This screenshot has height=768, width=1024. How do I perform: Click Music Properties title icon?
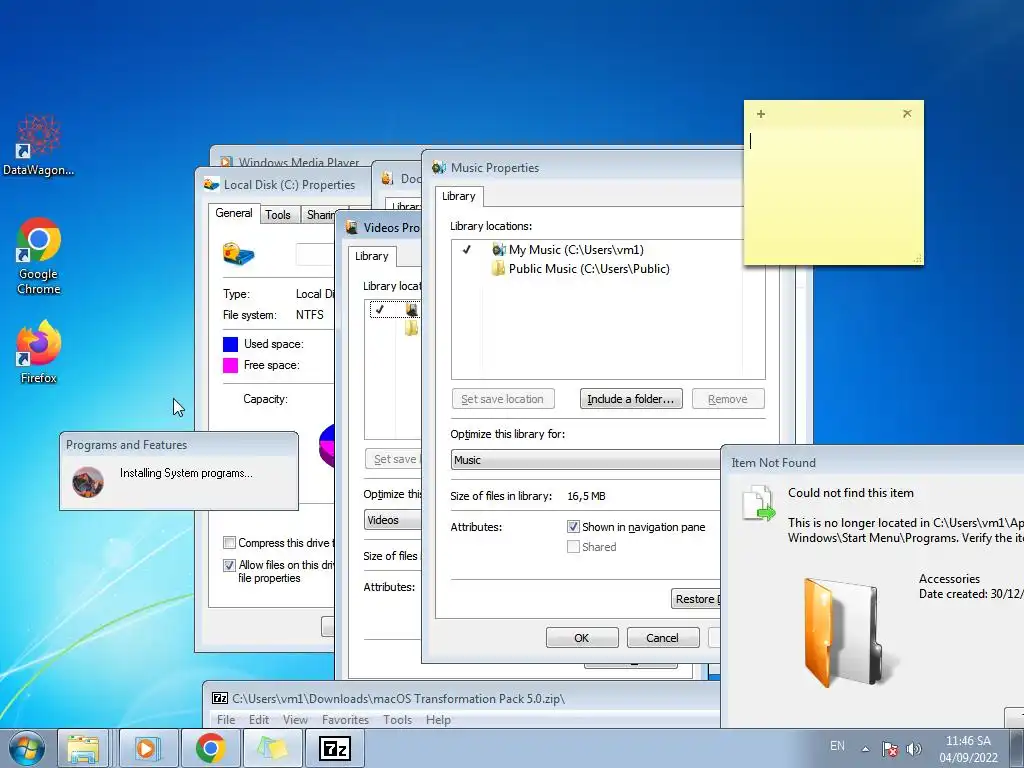coord(439,168)
